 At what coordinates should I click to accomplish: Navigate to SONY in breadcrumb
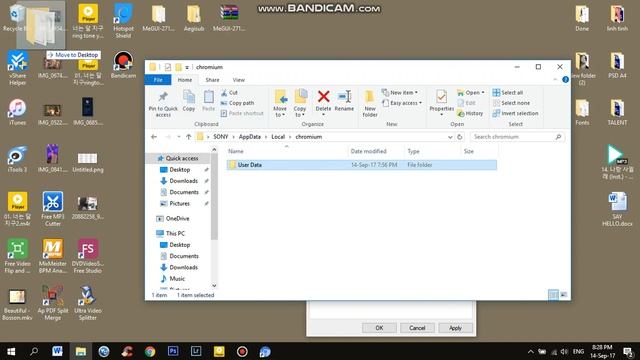220,137
